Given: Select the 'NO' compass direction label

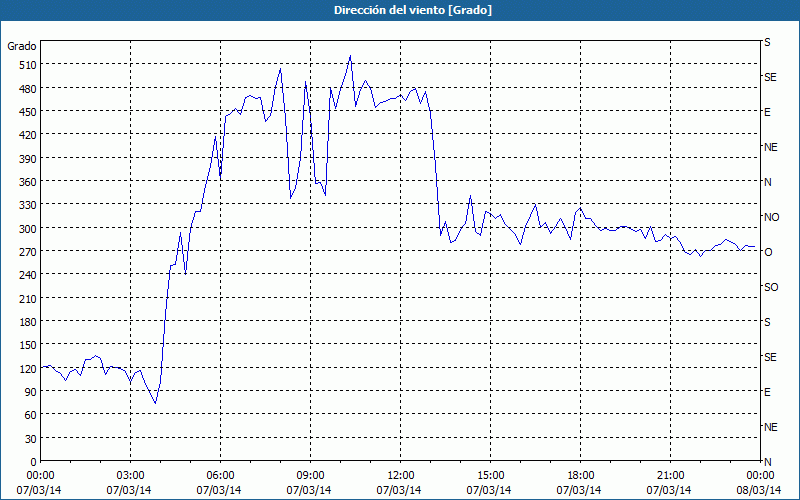Looking at the screenshot, I should (x=771, y=217).
